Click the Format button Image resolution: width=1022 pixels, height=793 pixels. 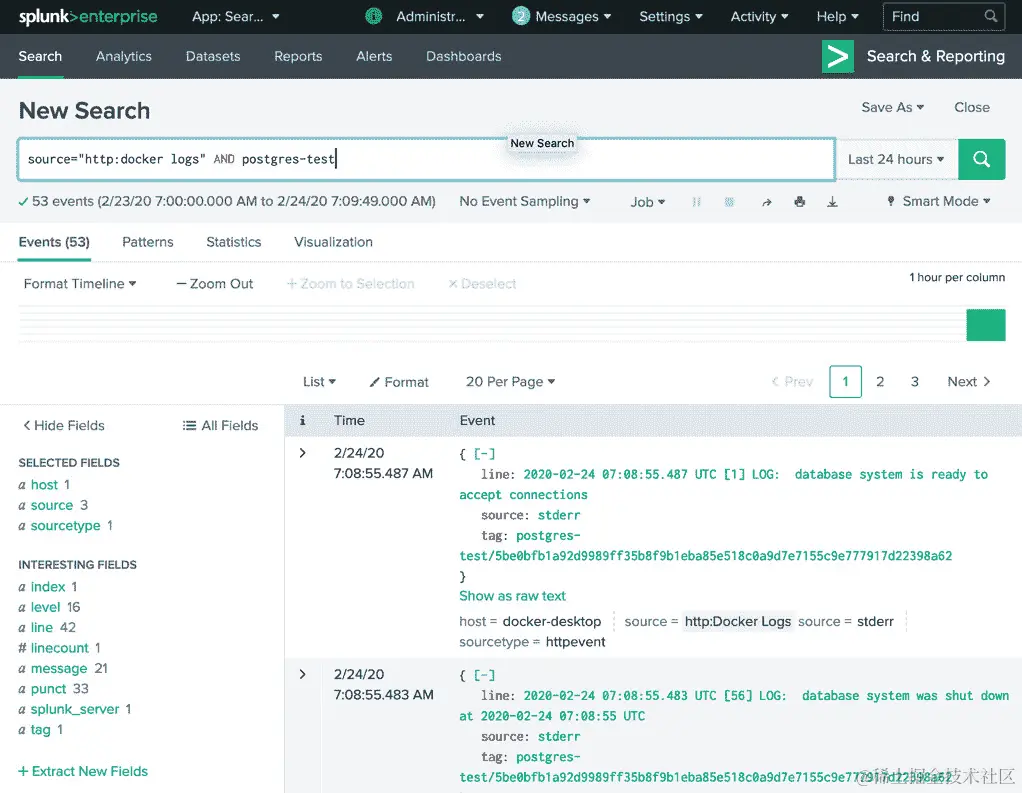[x=399, y=382]
